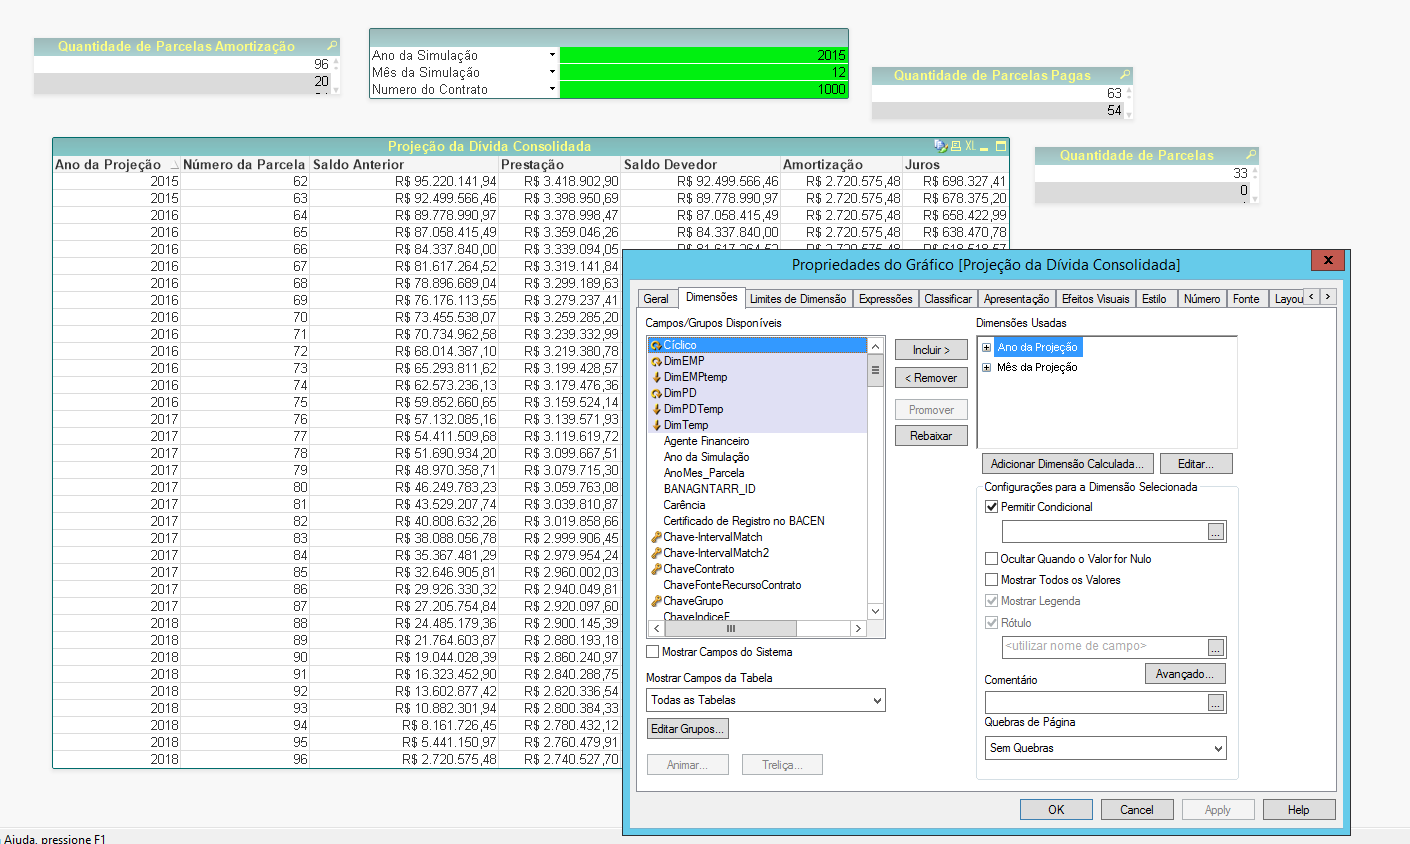Open the Classificar tab
The height and width of the screenshot is (844, 1410).
click(948, 299)
